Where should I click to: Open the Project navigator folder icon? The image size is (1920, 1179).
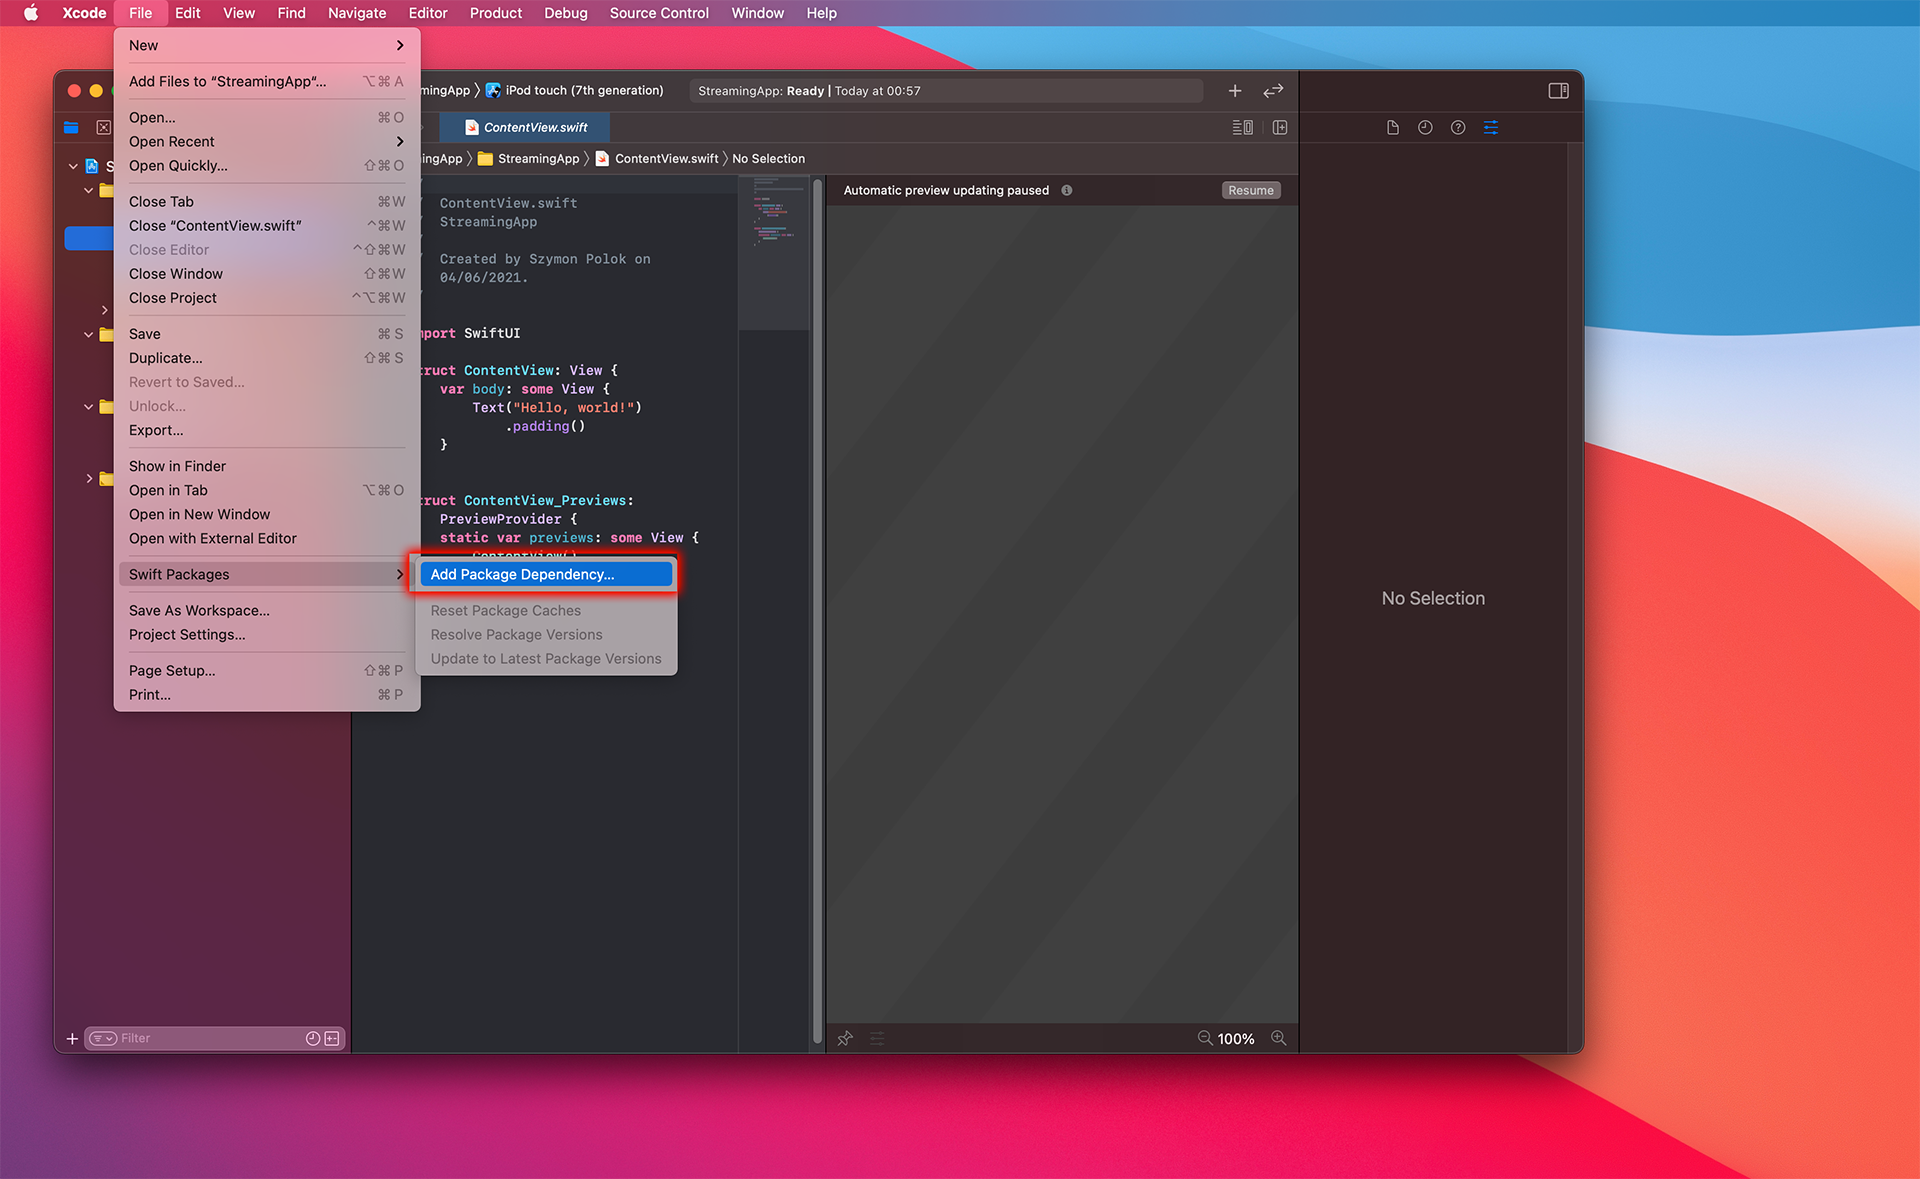point(71,127)
